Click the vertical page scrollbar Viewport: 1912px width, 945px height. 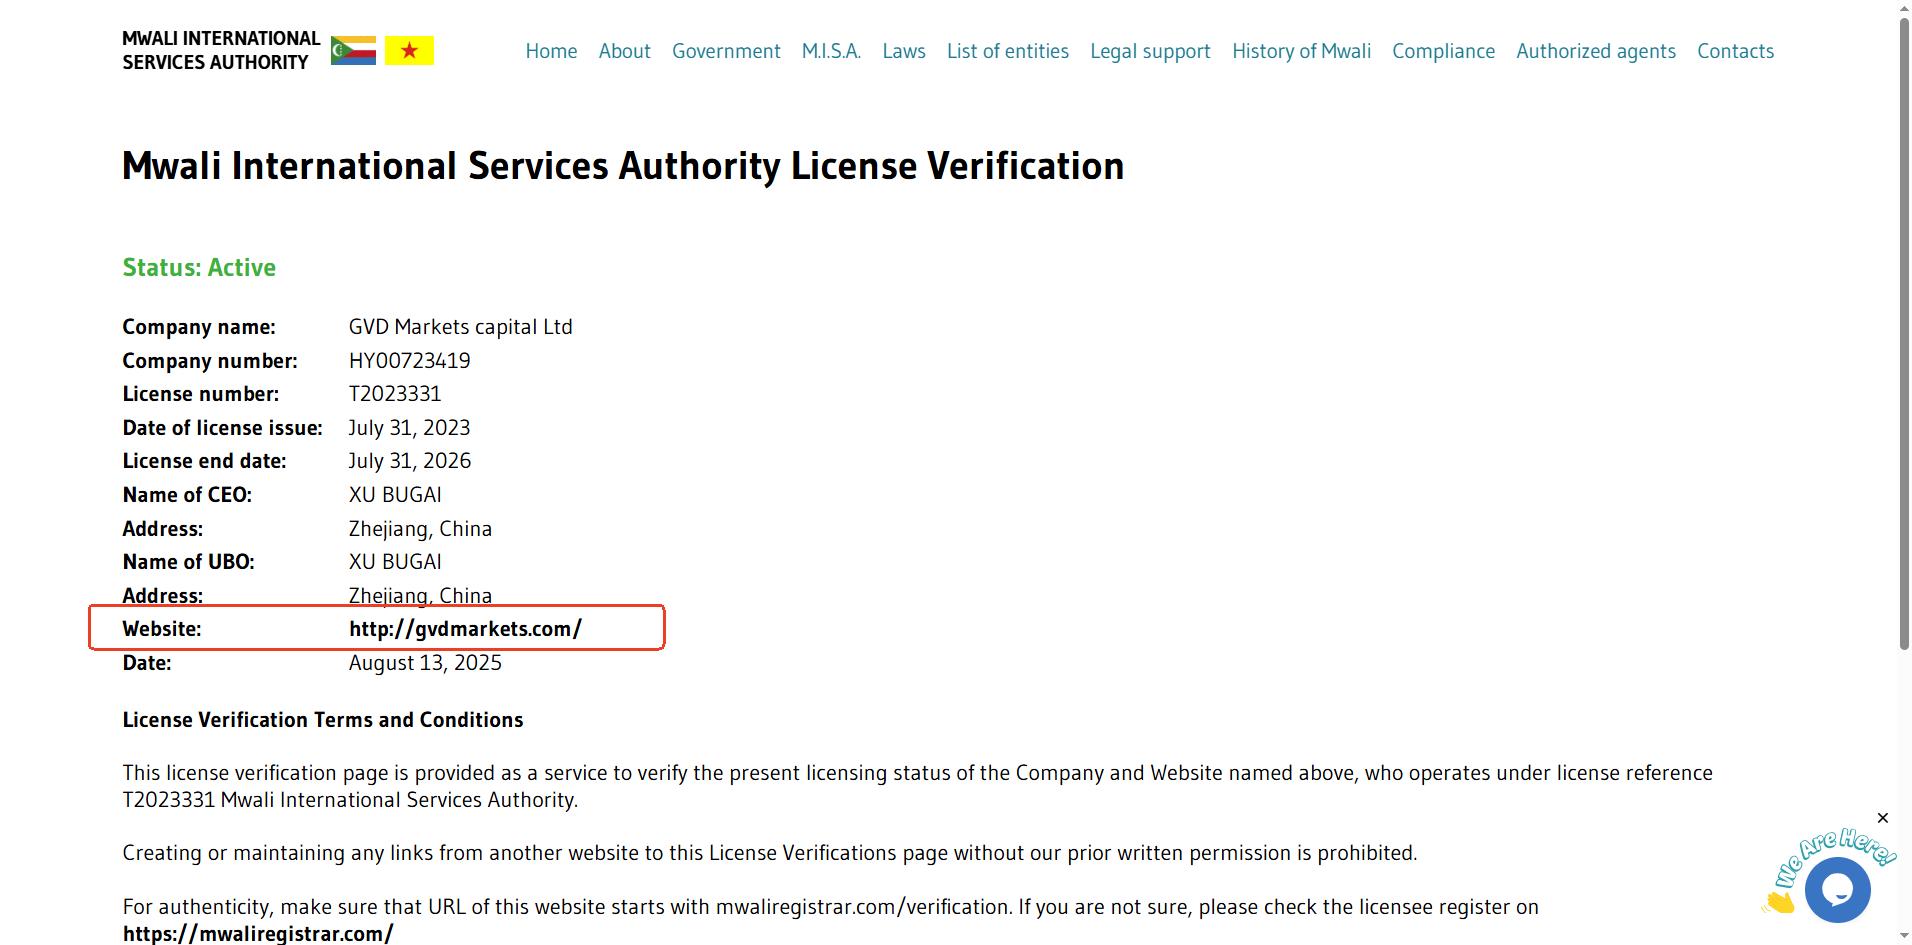tap(1904, 330)
